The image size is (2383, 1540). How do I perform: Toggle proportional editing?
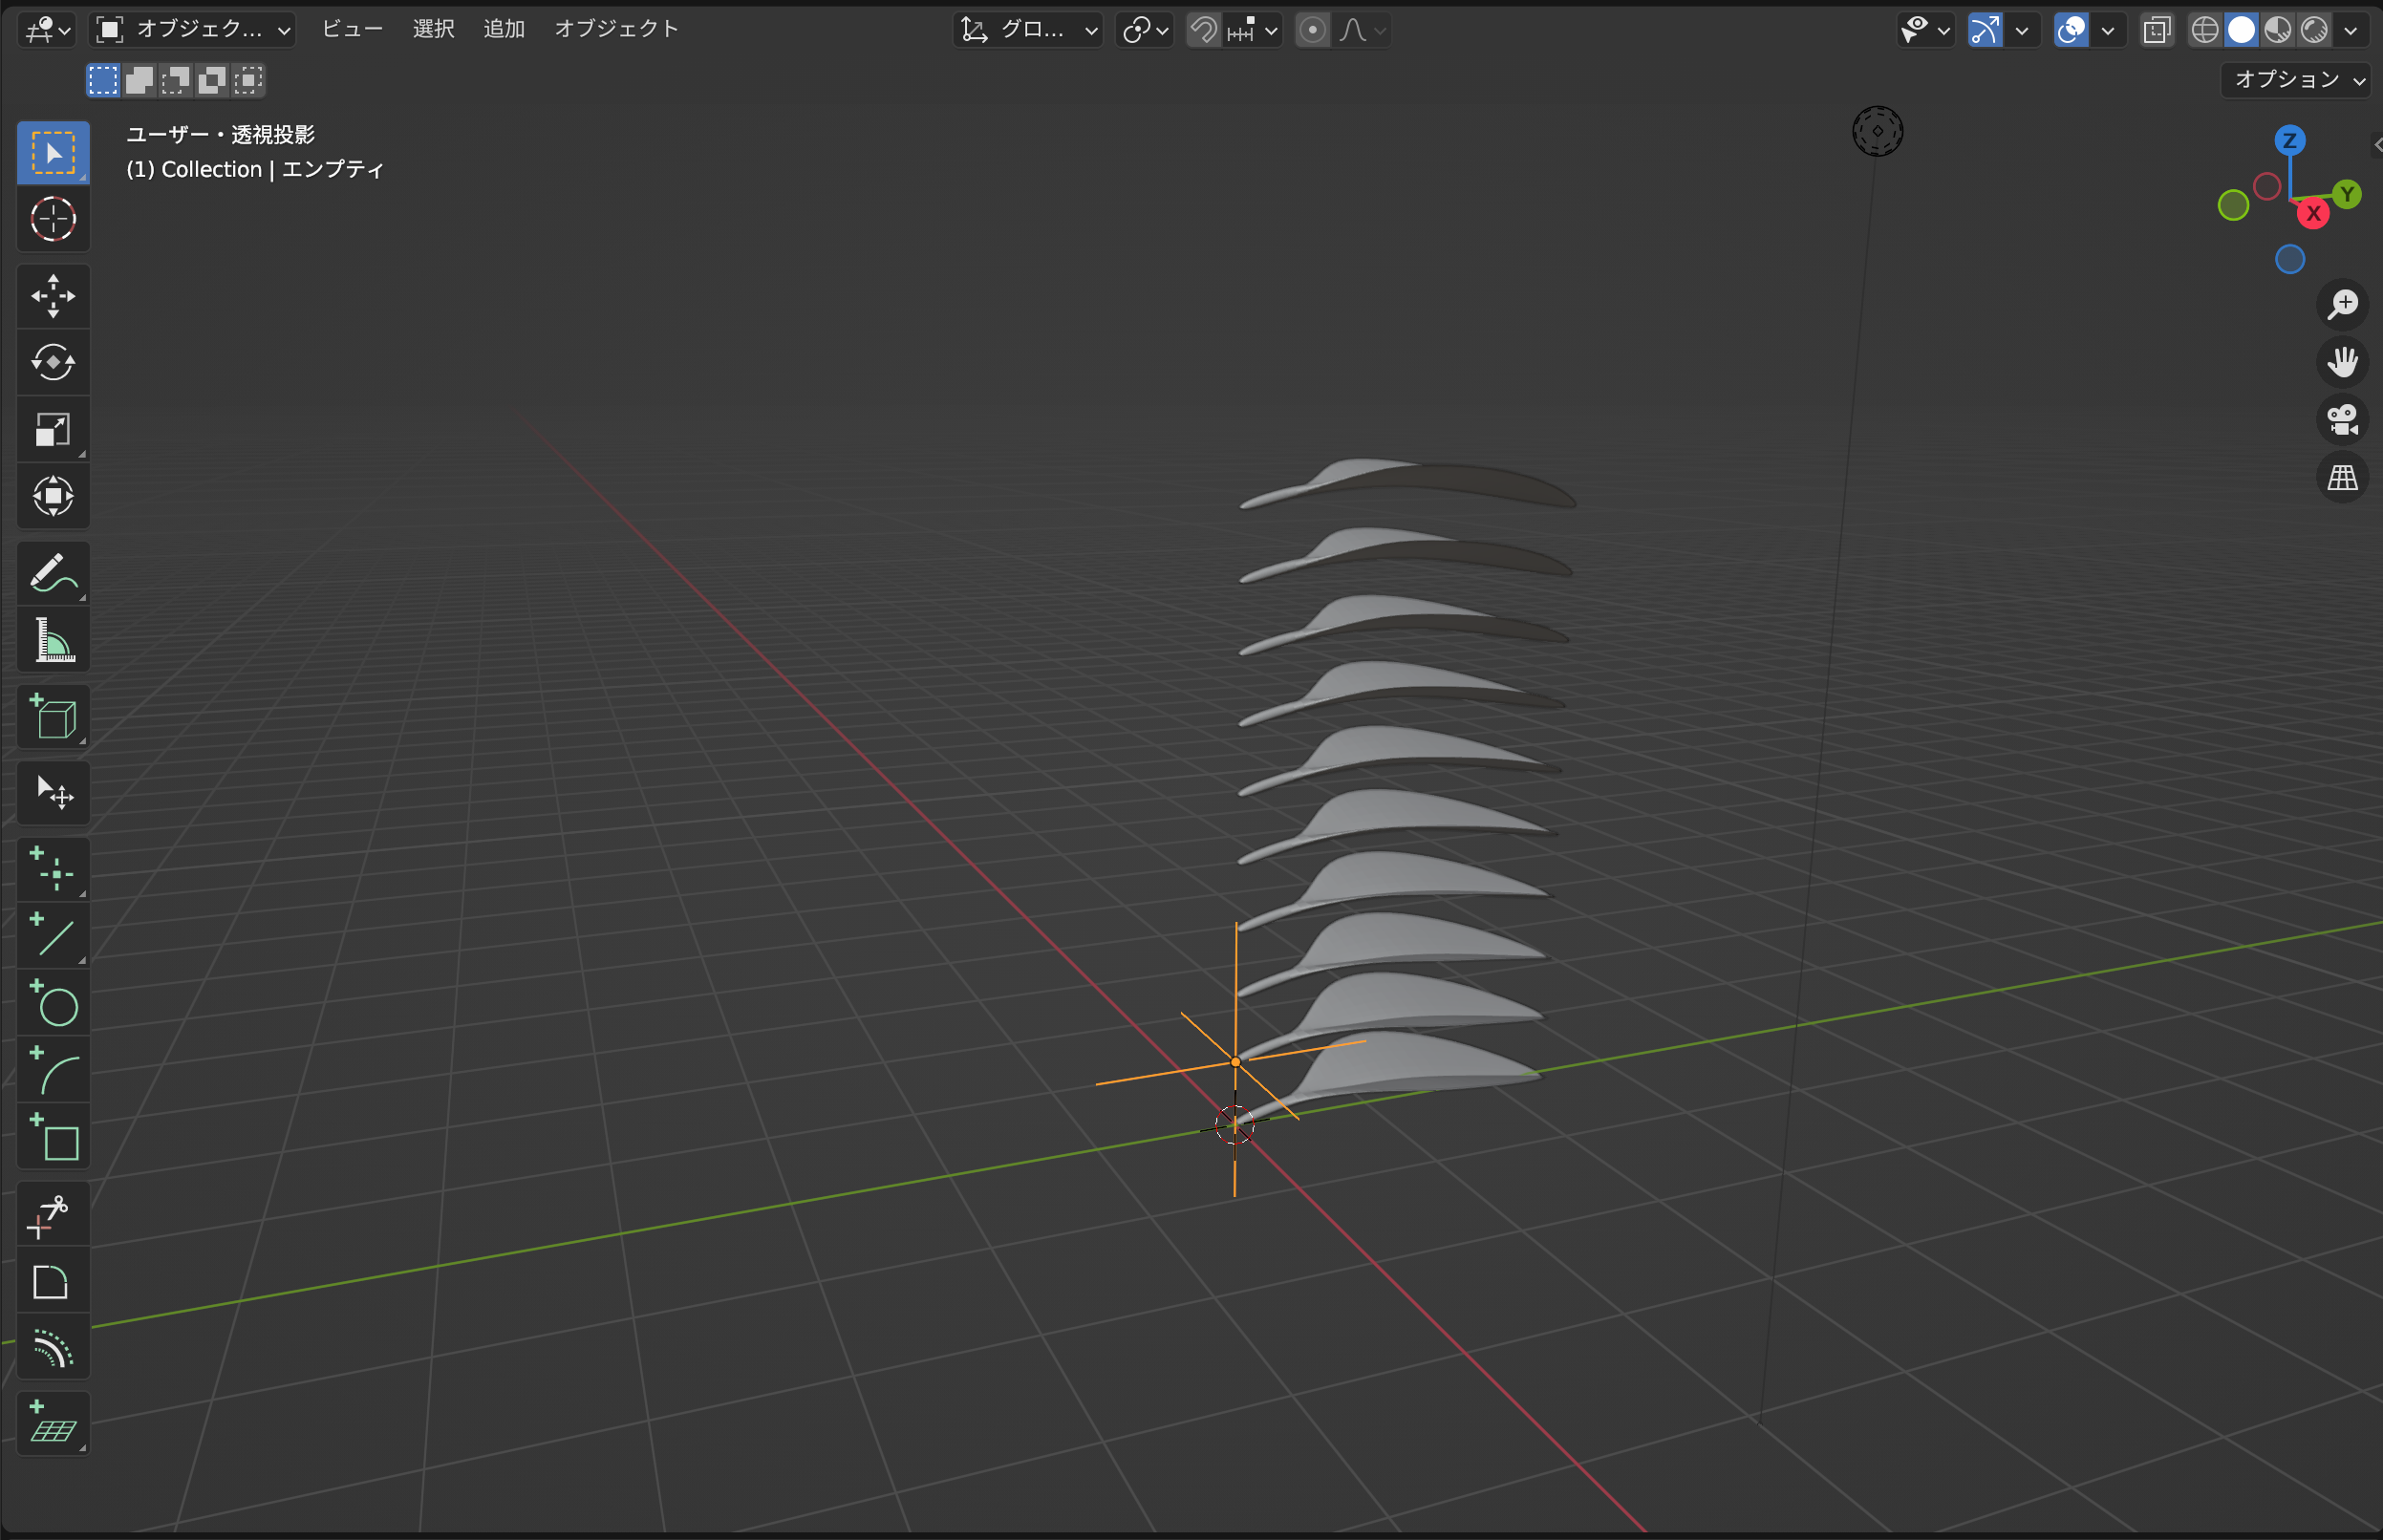1313,30
